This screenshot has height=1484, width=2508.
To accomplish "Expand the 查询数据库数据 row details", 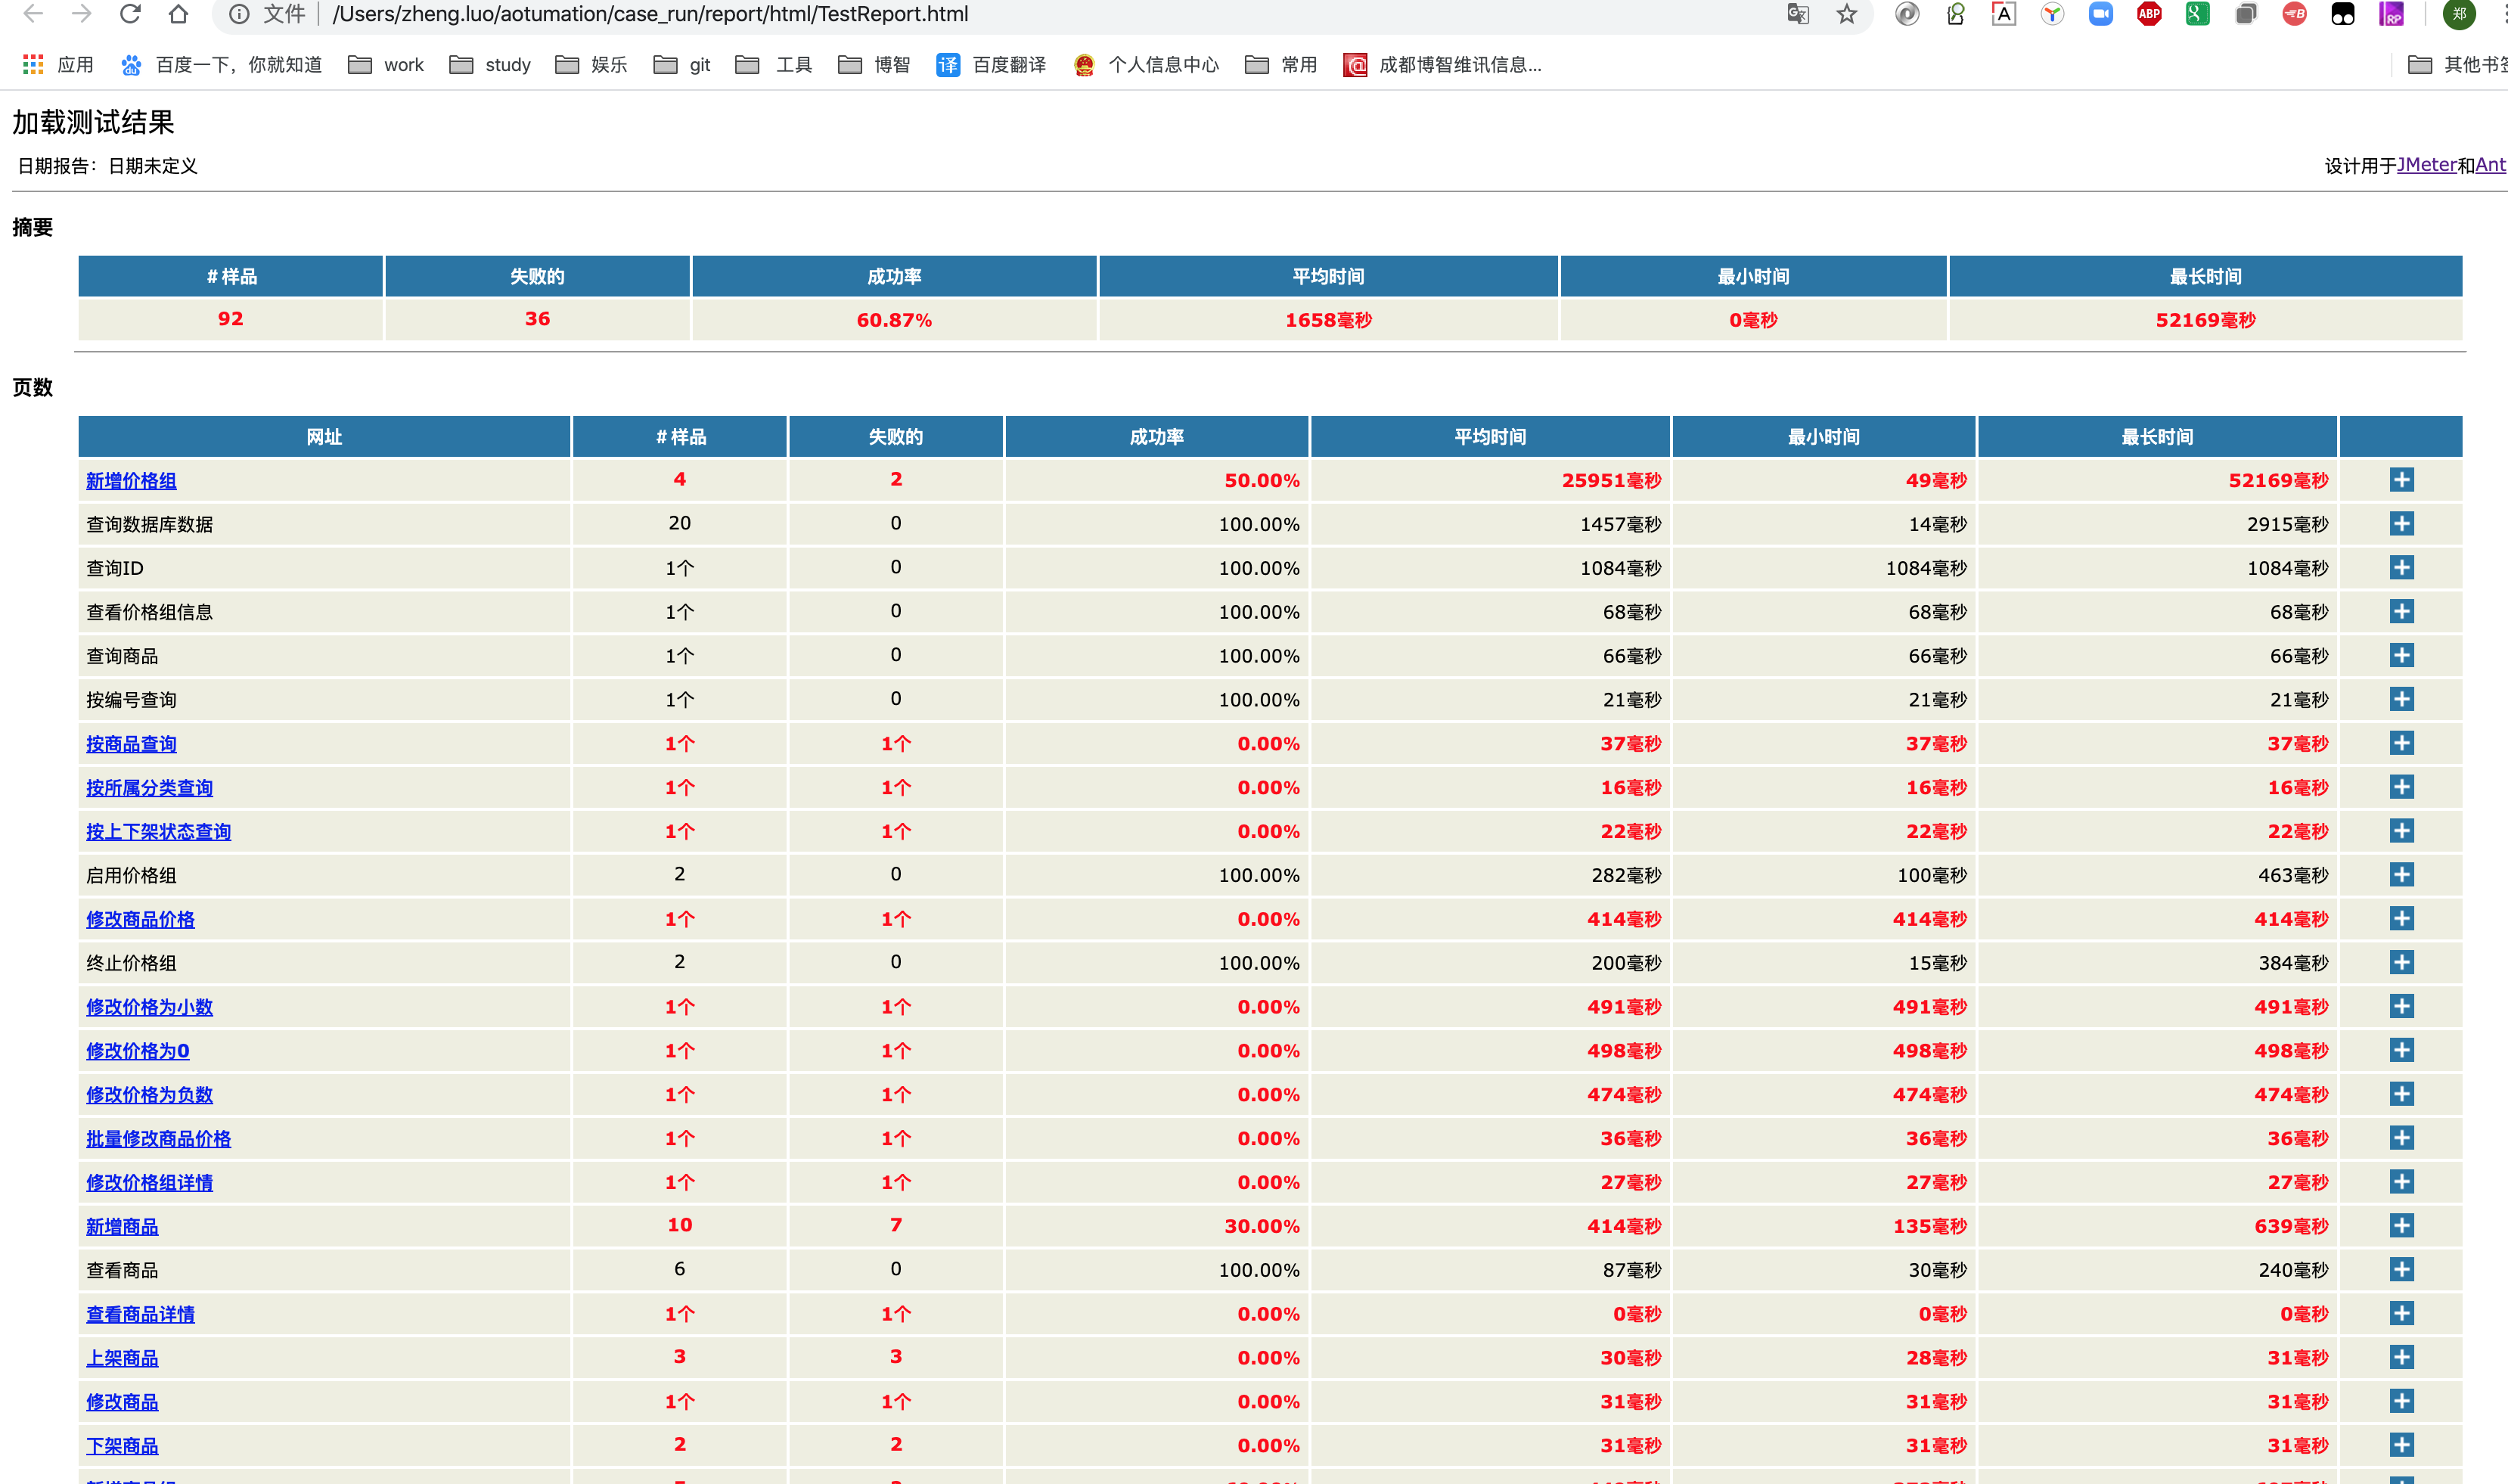I will click(2401, 524).
